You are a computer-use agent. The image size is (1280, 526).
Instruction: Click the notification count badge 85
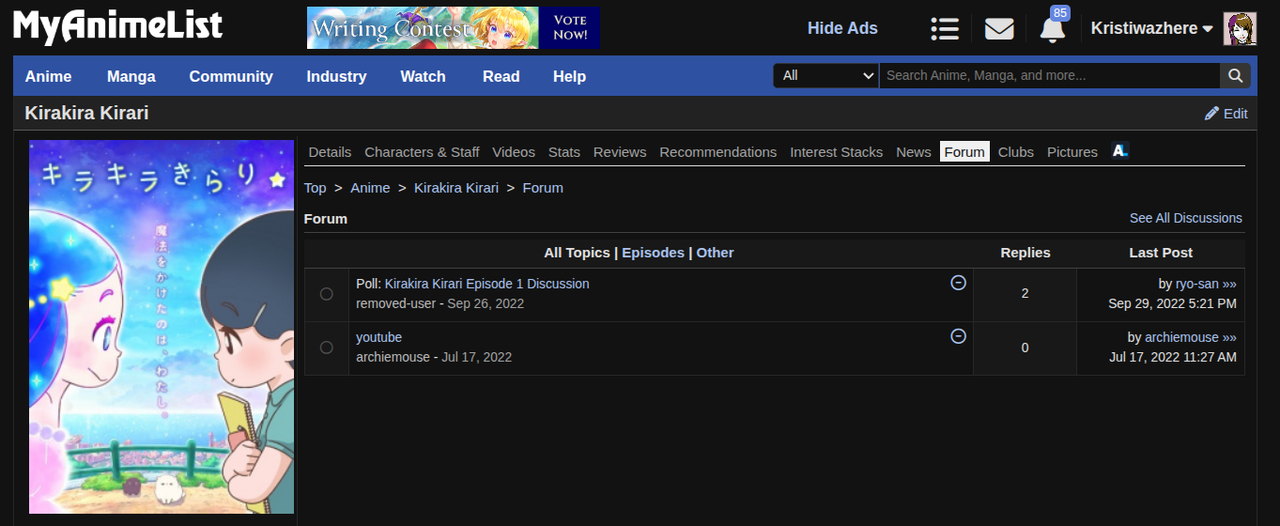click(x=1060, y=13)
